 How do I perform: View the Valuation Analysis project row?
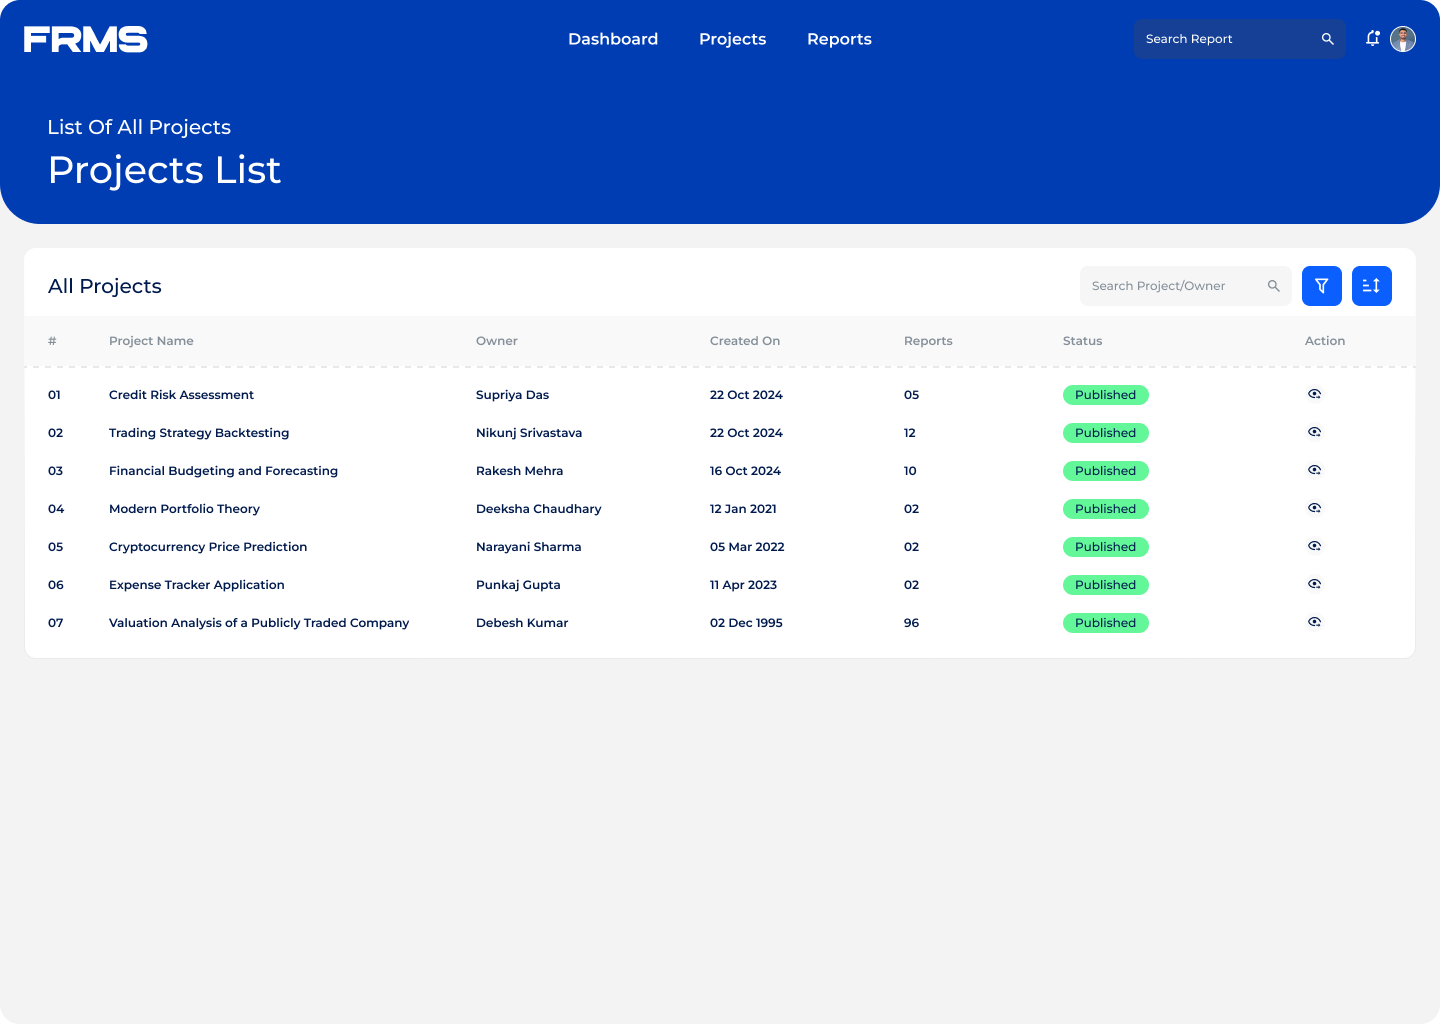1314,622
